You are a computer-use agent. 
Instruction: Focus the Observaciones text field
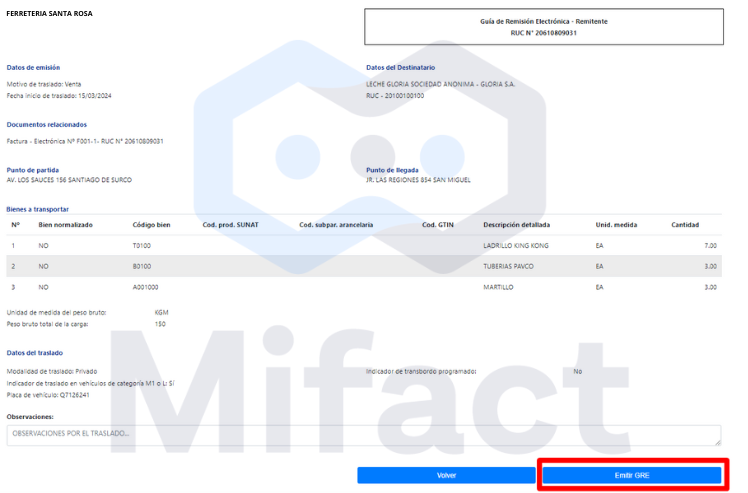(x=364, y=435)
